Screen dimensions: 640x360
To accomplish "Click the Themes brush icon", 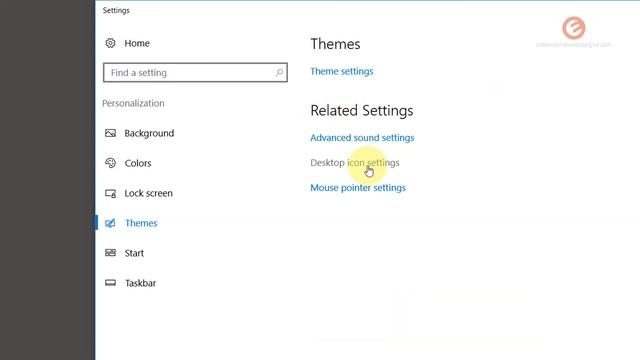I will point(110,223).
